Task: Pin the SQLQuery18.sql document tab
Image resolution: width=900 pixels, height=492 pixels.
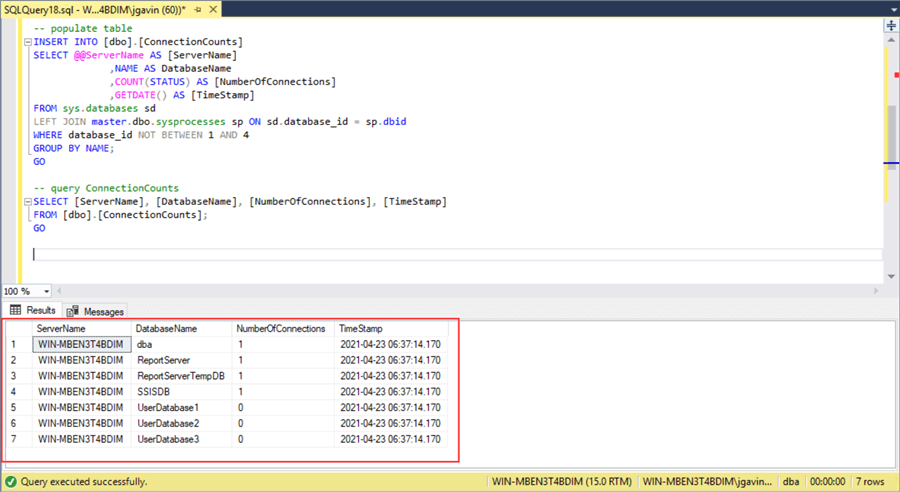Action: pyautogui.click(x=198, y=10)
